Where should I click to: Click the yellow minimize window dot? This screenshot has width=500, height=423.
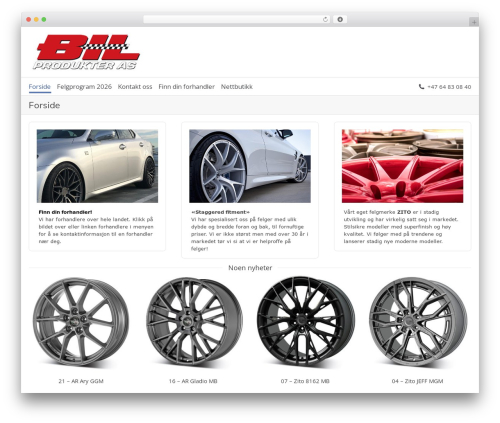click(36, 19)
